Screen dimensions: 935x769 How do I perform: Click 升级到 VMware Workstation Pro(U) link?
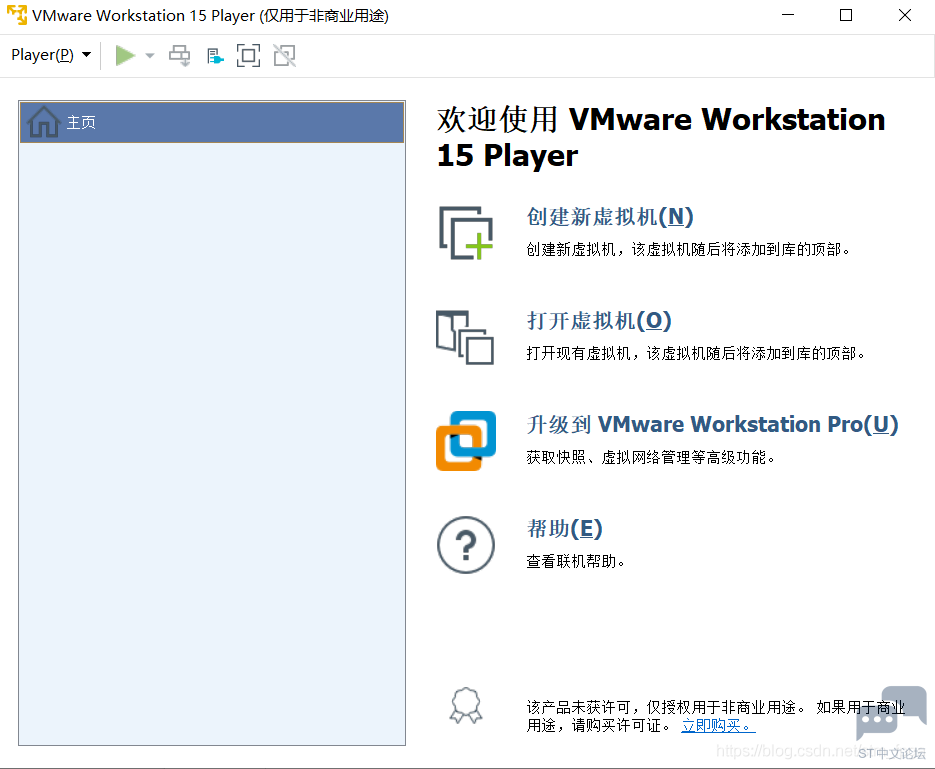tap(713, 424)
